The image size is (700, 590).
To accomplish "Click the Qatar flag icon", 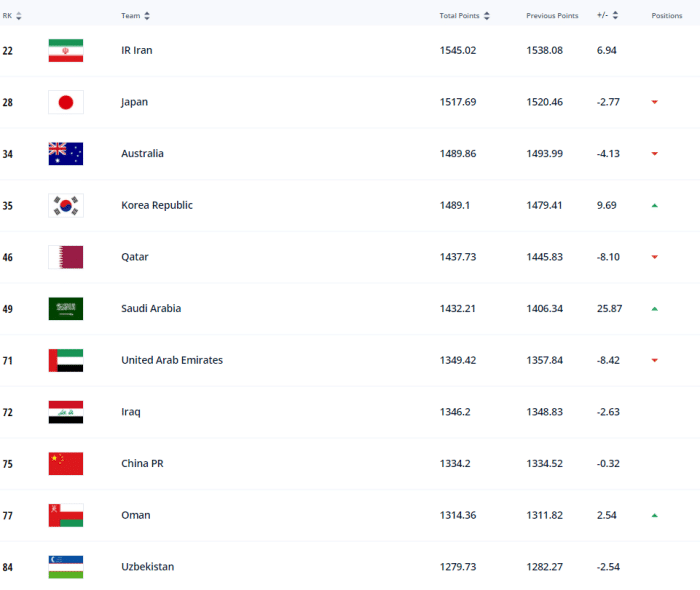I will [66, 257].
